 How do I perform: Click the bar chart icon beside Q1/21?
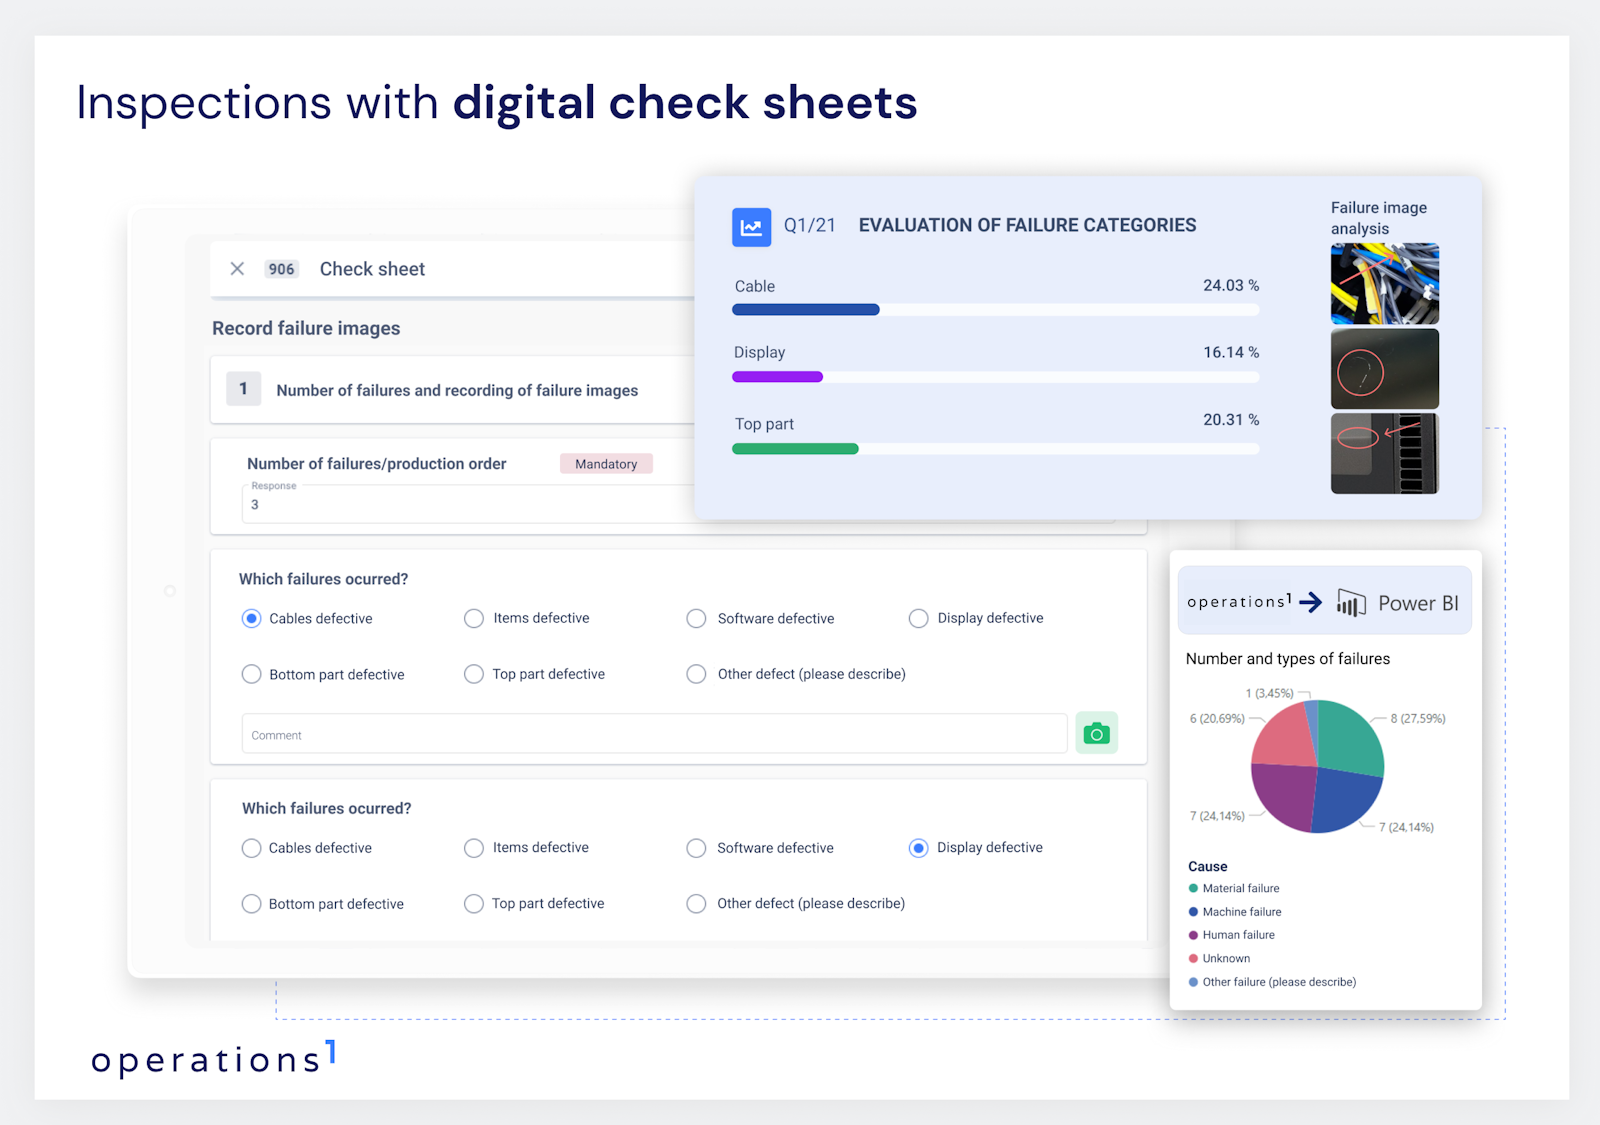pyautogui.click(x=751, y=226)
